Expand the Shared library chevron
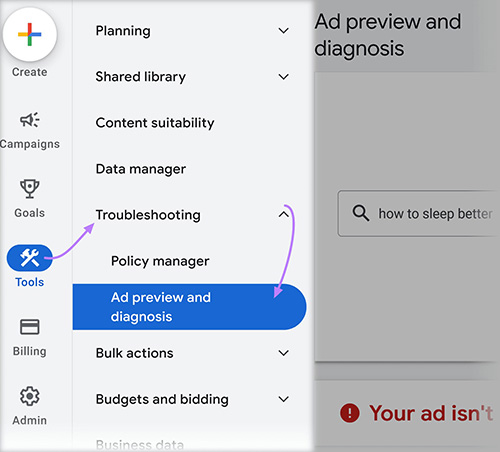 tap(284, 77)
